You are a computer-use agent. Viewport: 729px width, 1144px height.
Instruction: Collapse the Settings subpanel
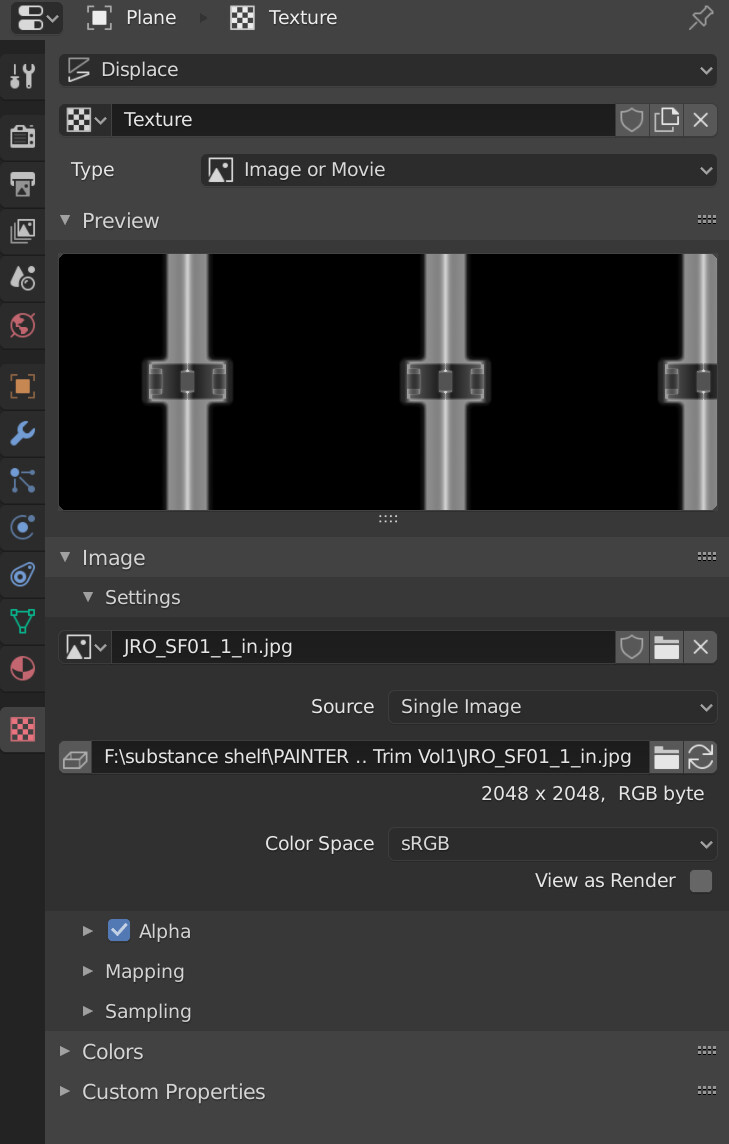(88, 597)
